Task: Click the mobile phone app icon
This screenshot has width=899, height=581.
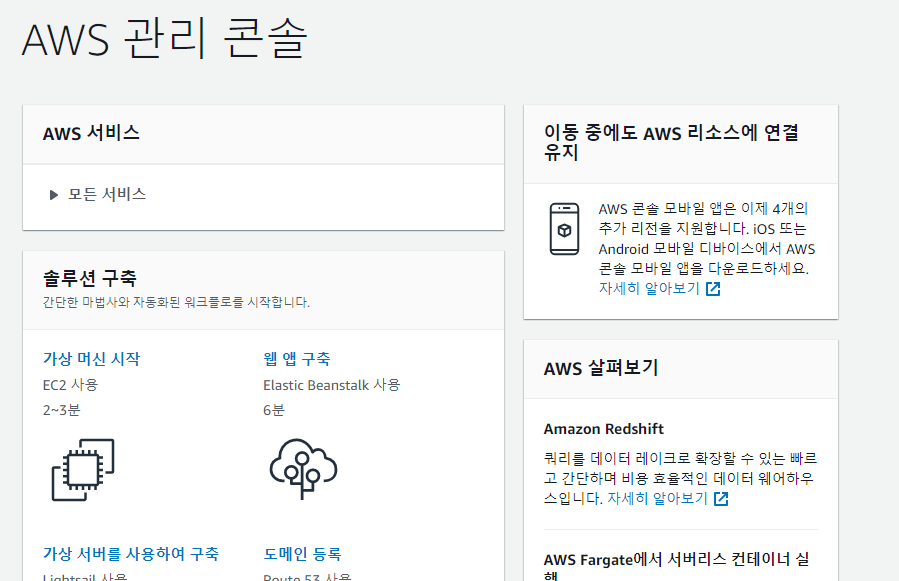Action: tap(564, 229)
